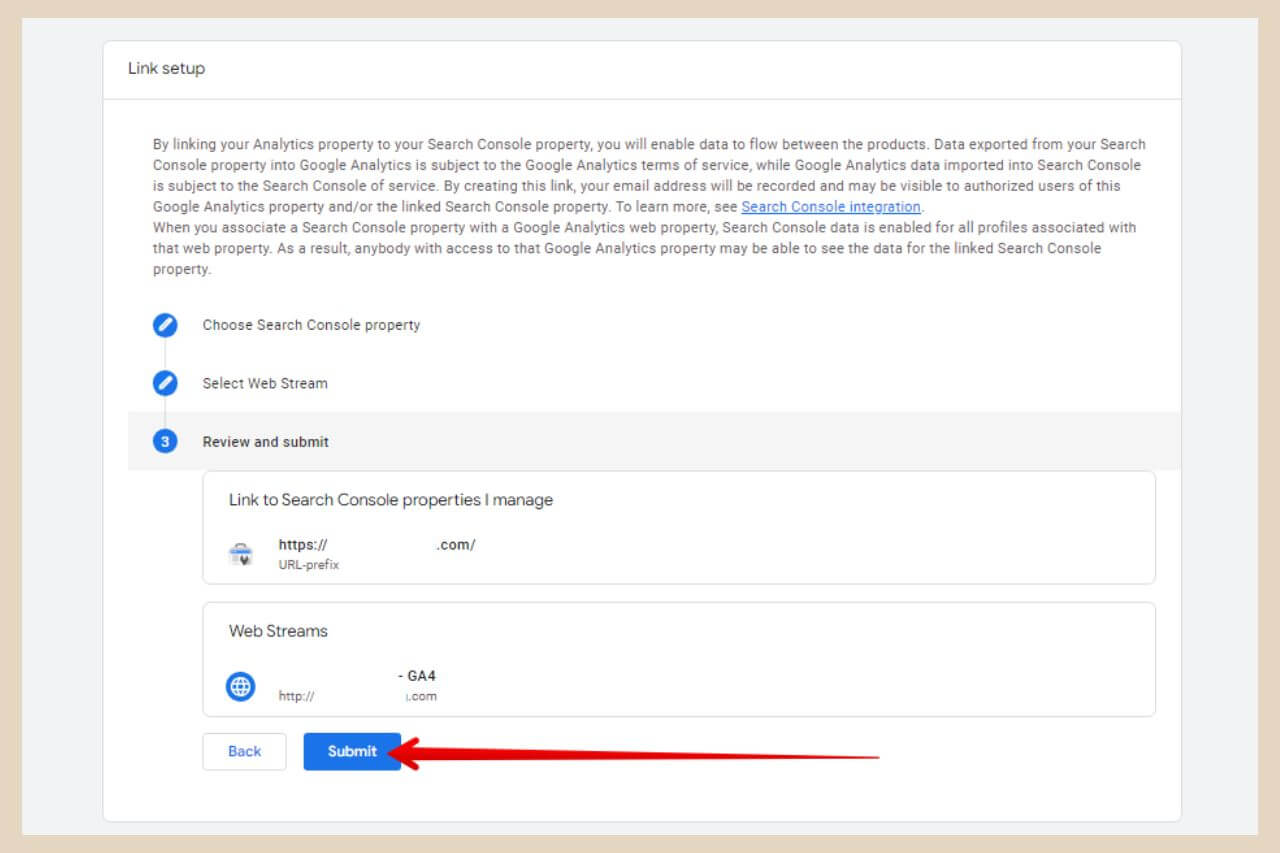Click the Link to Search Console properties heading

coord(391,499)
